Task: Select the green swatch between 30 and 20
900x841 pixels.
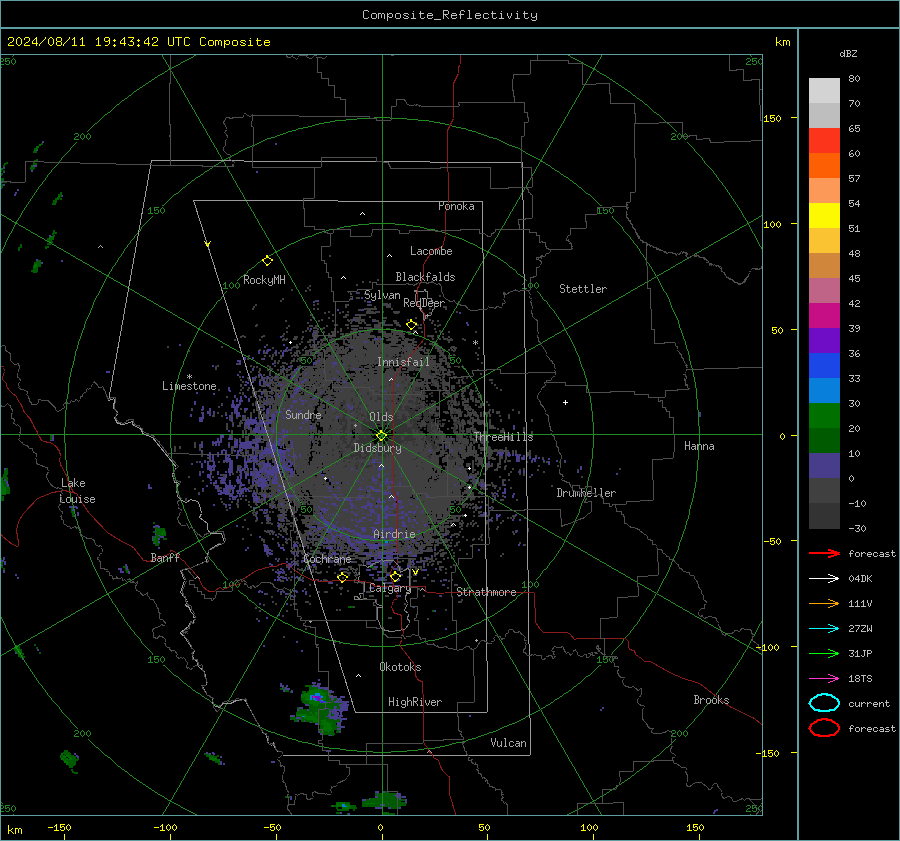Action: pos(824,415)
